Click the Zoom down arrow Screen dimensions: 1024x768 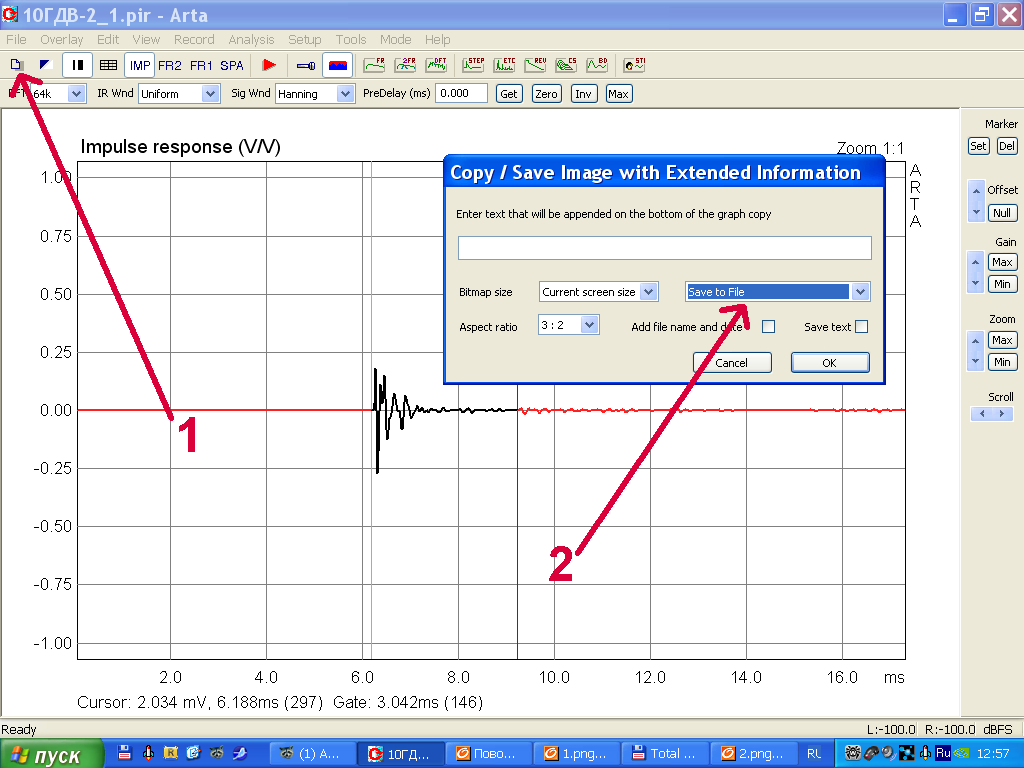coord(976,360)
